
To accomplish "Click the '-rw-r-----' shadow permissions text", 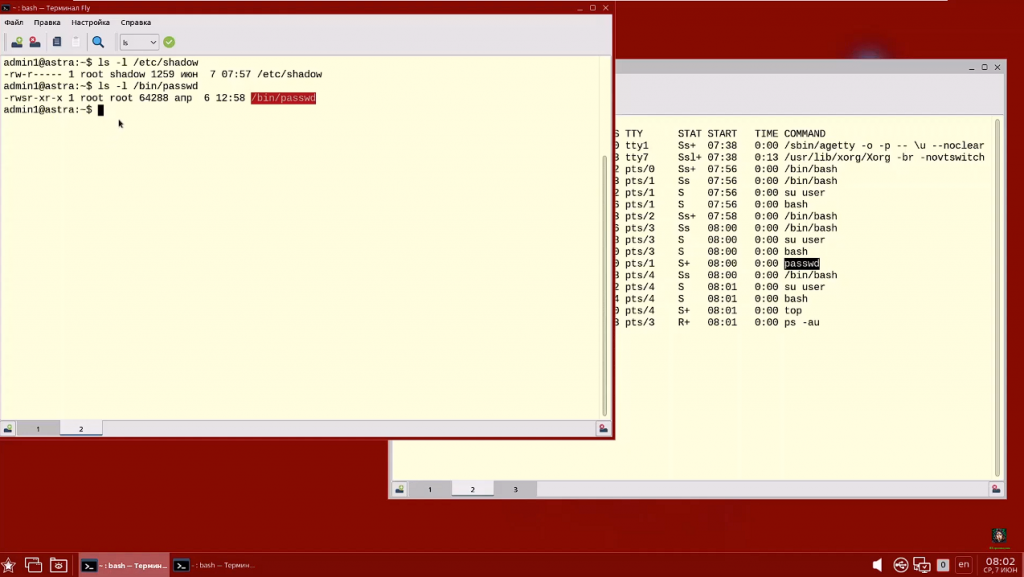I will coord(33,74).
